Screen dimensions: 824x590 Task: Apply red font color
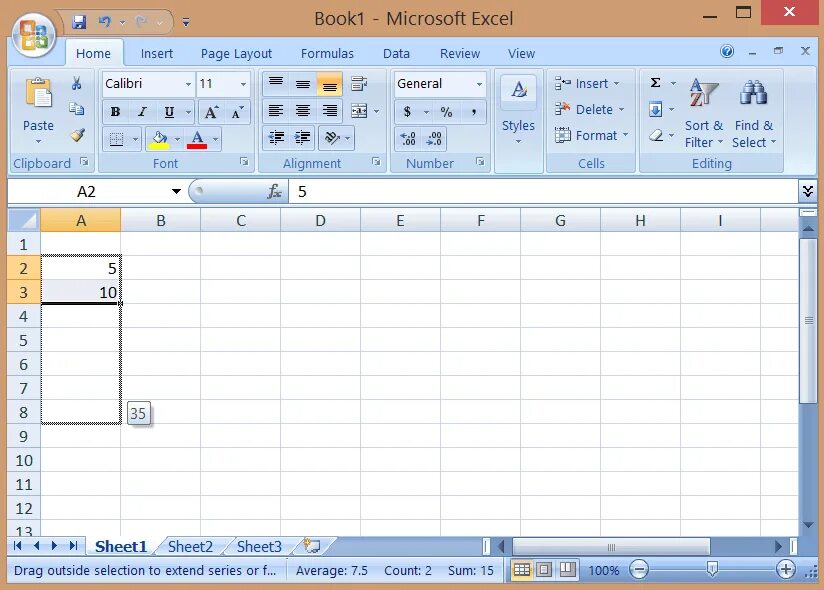(x=197, y=139)
